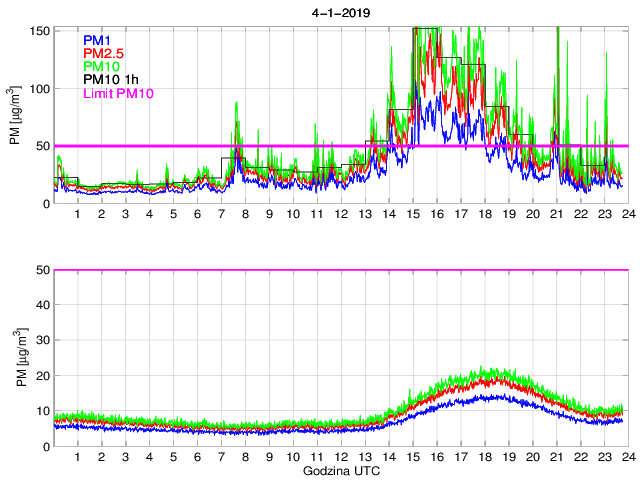
Task: Click the lower chart's PM y-axis label
Action: tap(15, 358)
